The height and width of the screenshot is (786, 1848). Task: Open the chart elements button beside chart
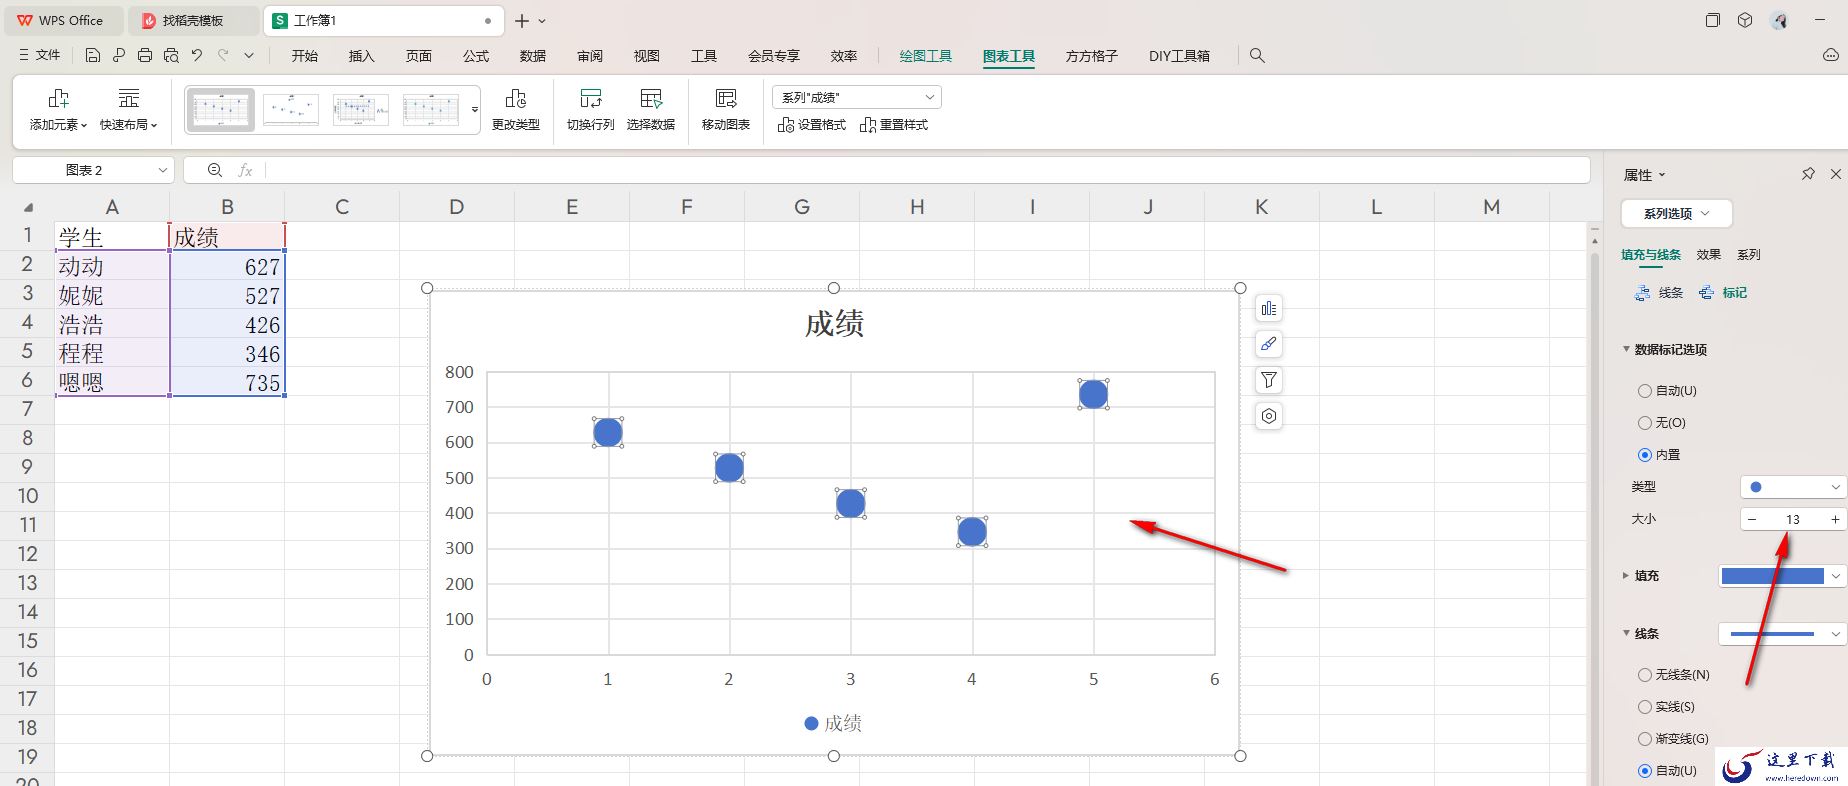coord(1269,308)
